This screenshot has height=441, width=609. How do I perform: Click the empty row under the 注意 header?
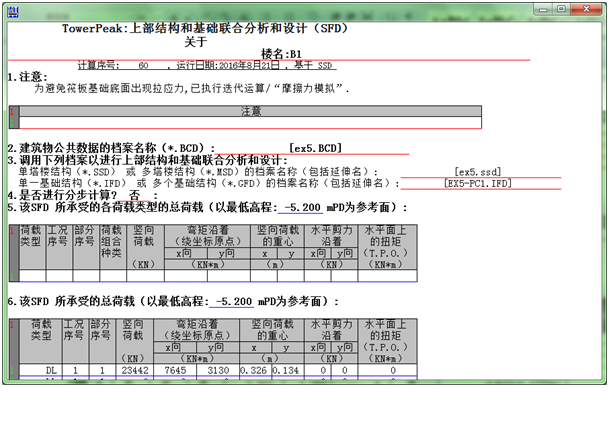coord(251,122)
